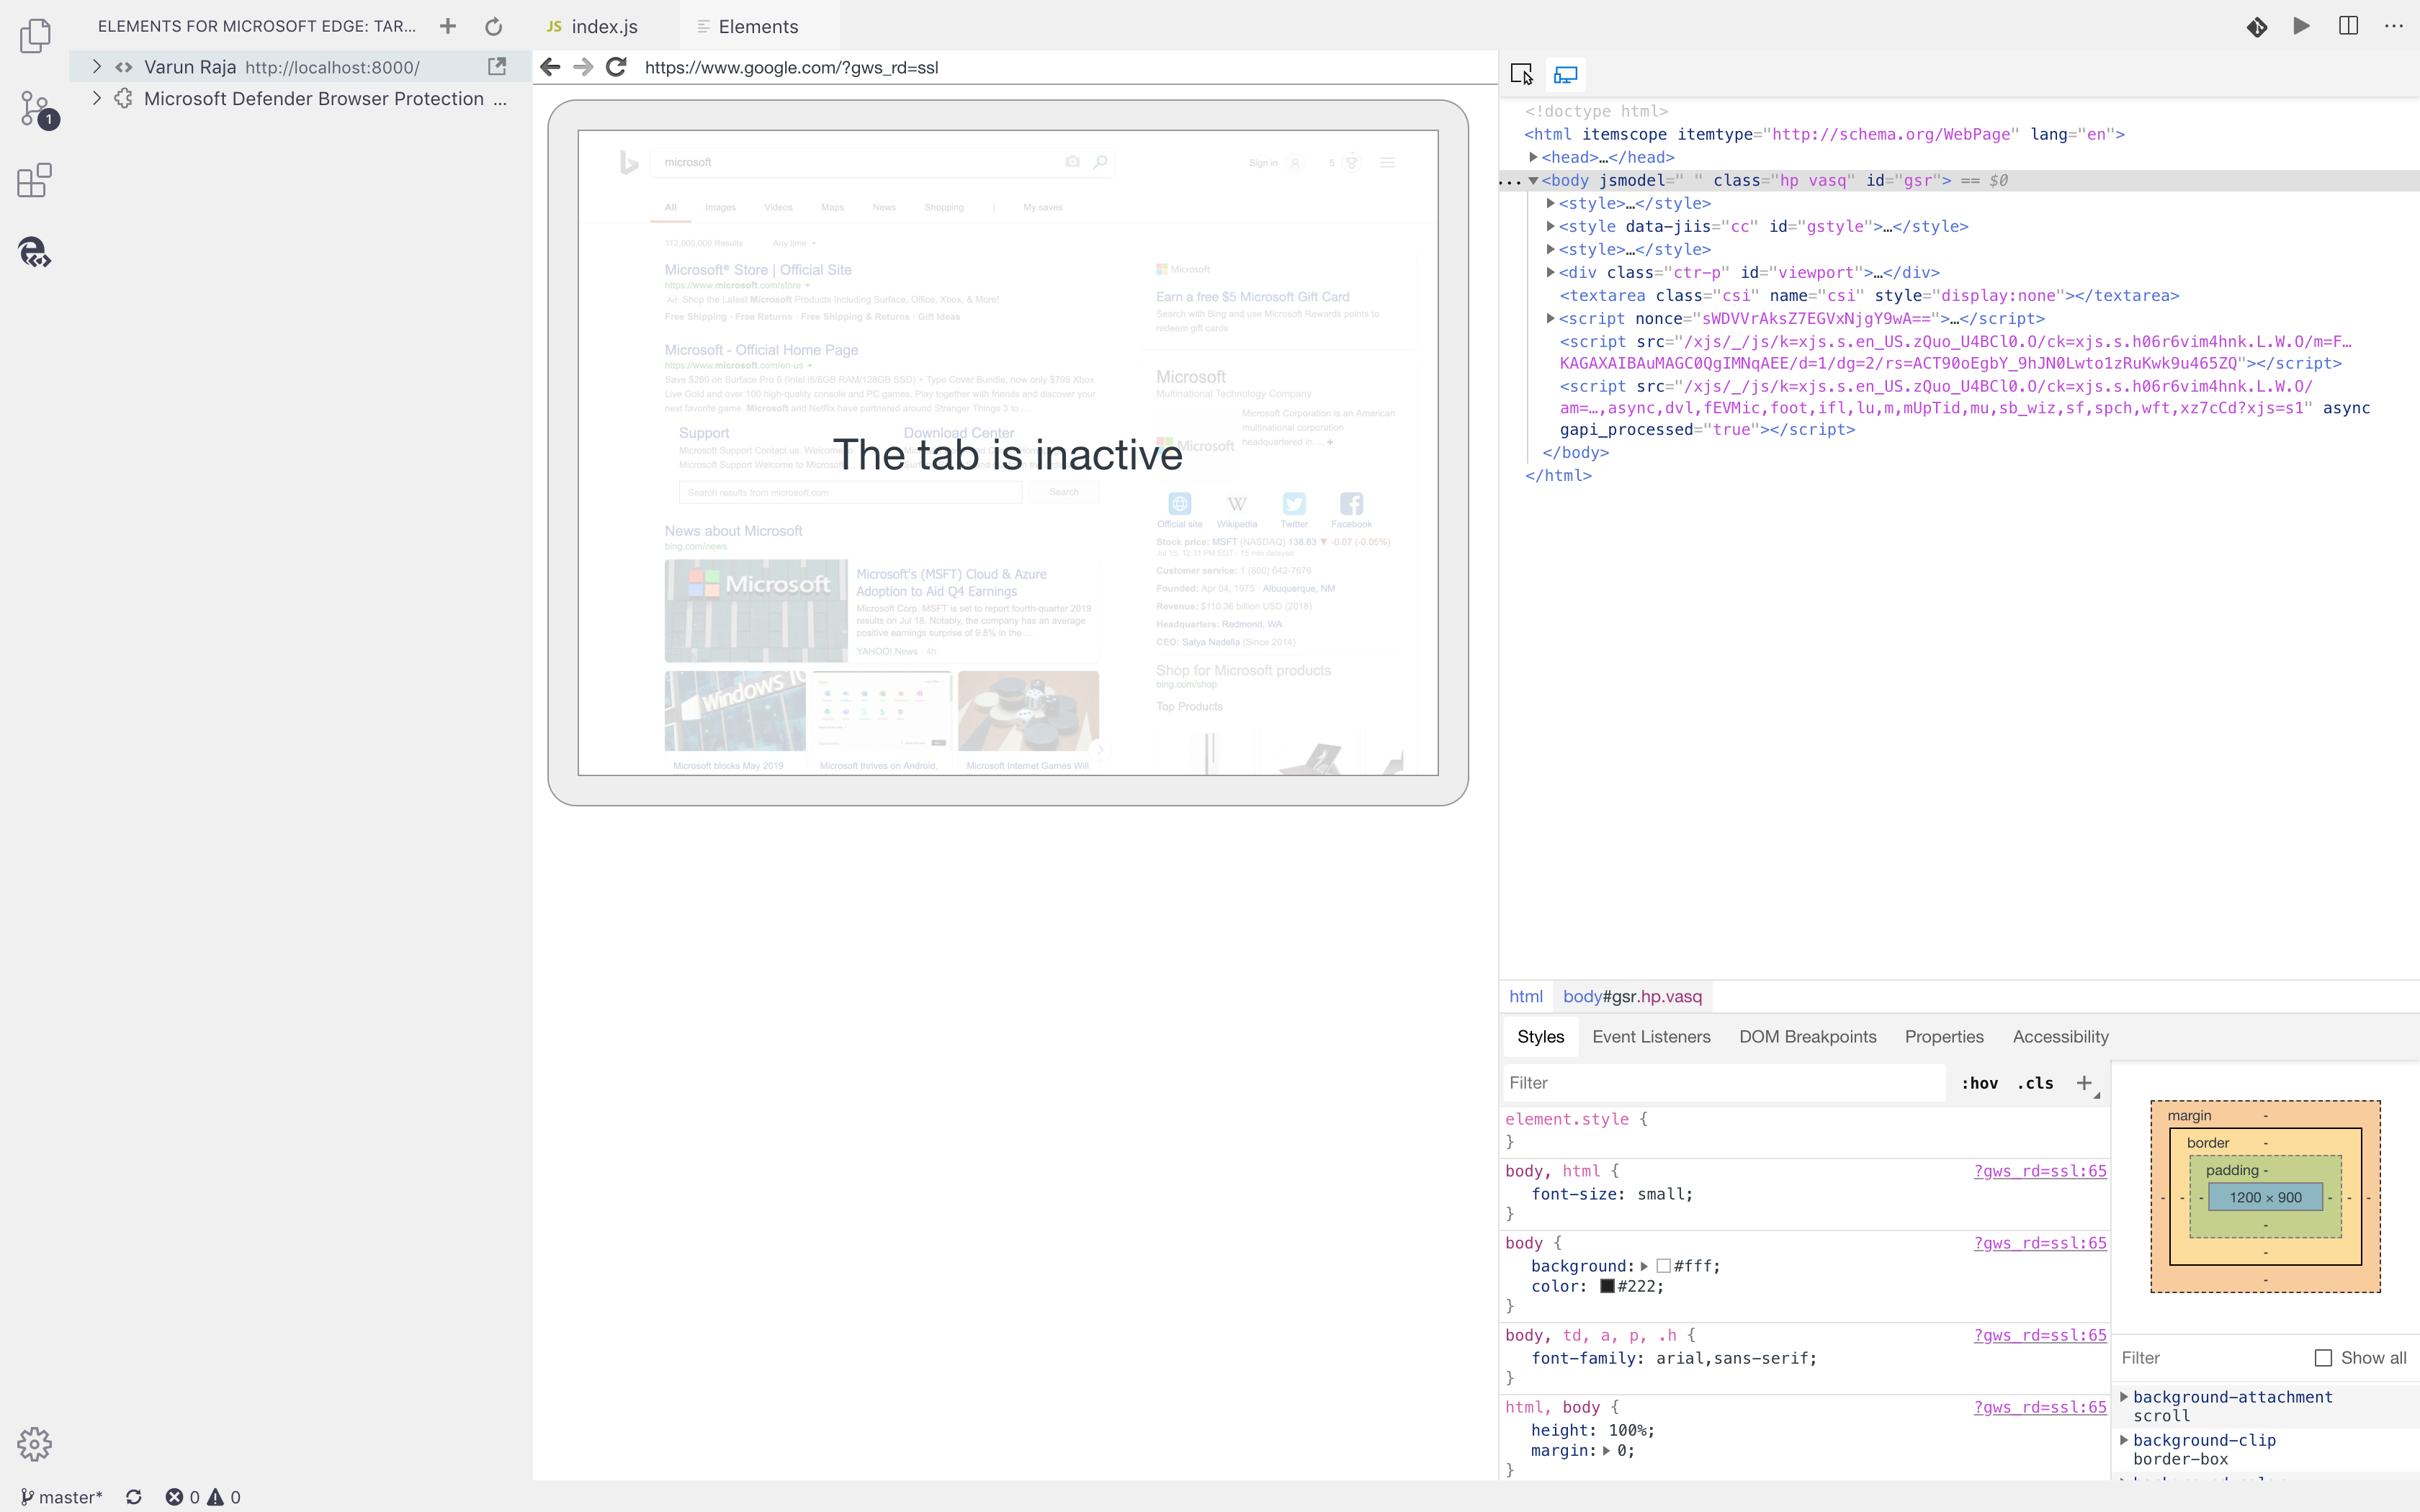This screenshot has height=1512, width=2420.
Task: Open the Extensions activity bar icon
Action: [33, 180]
